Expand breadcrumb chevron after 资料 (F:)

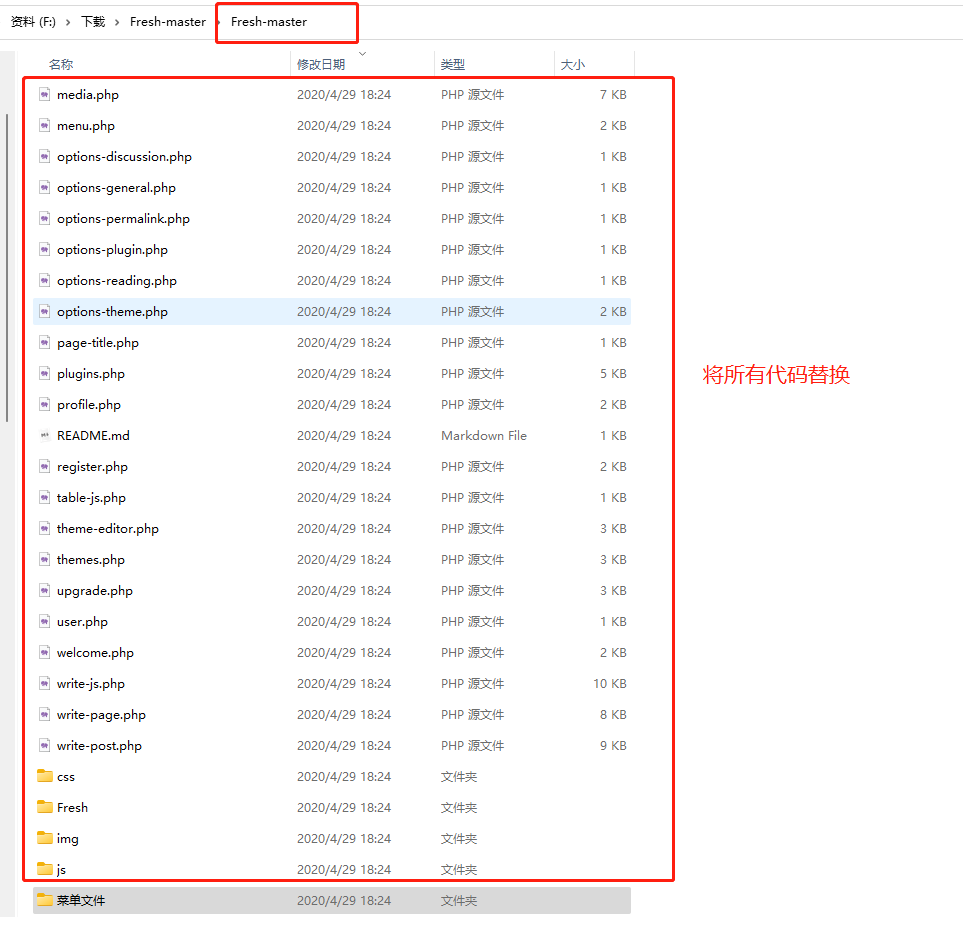click(68, 22)
